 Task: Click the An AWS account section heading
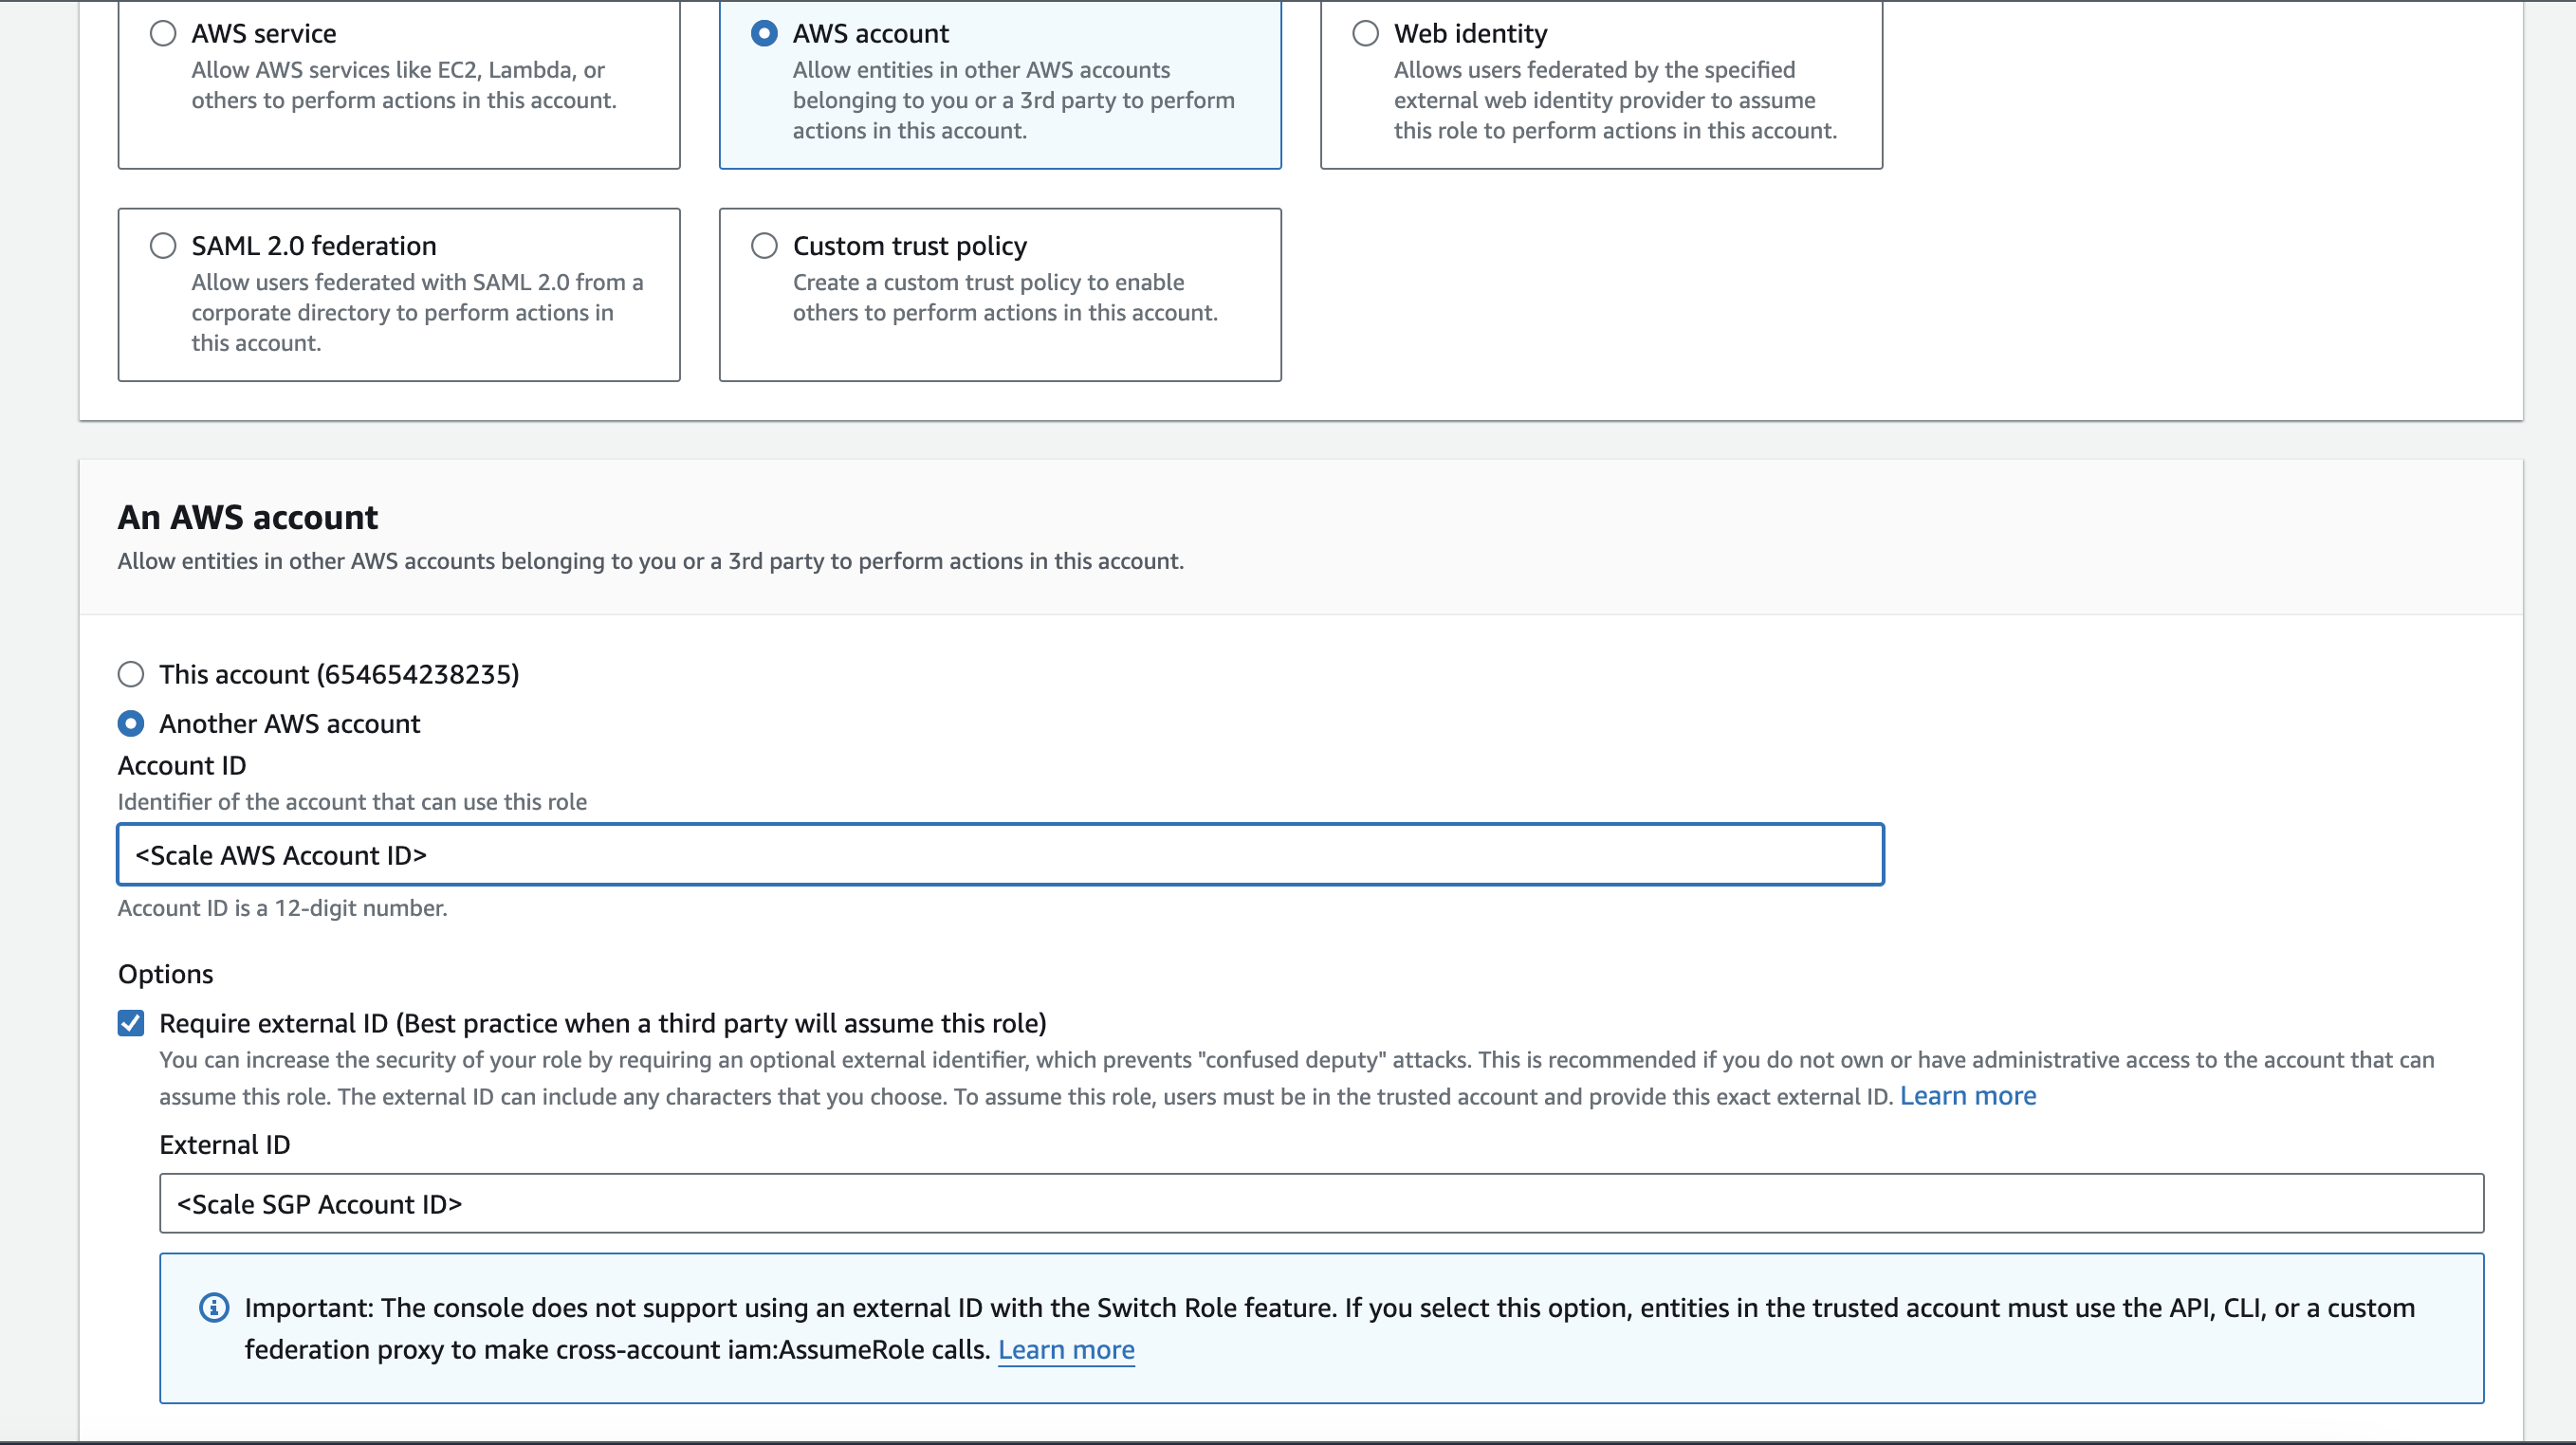click(x=248, y=517)
